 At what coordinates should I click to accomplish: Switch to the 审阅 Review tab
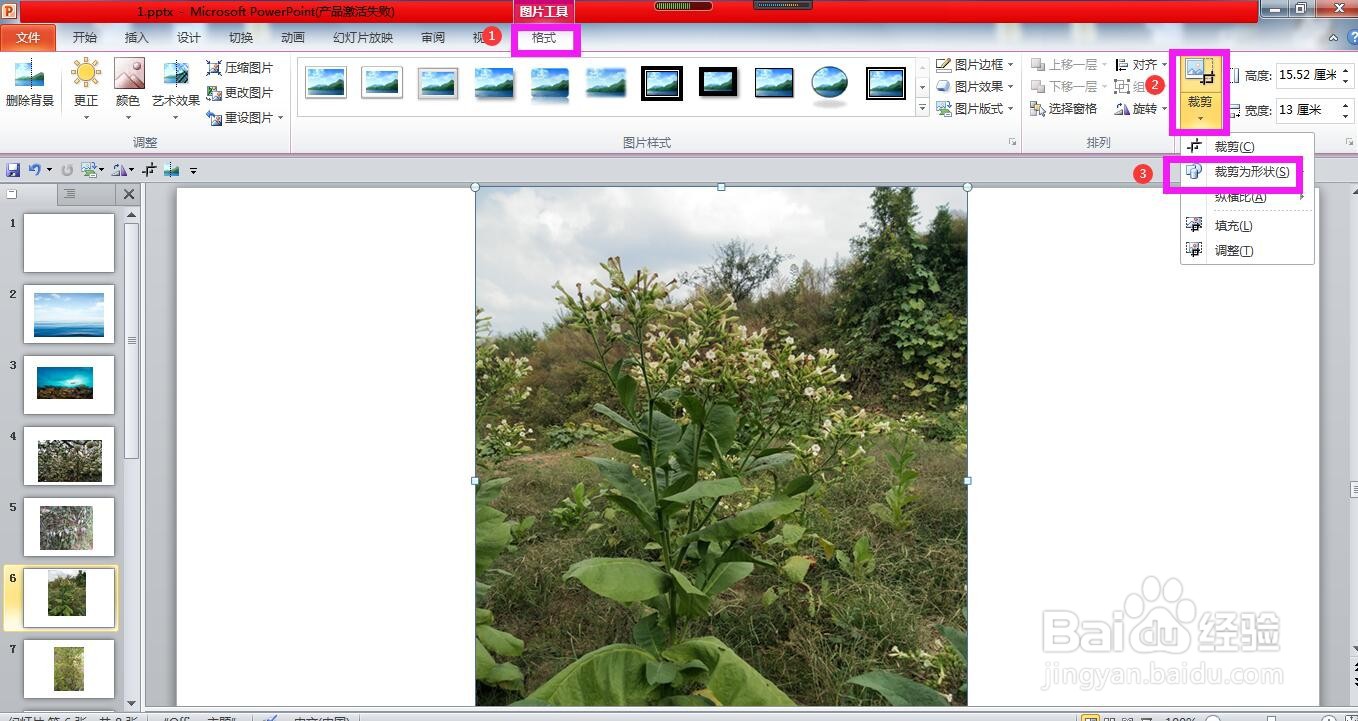coord(433,38)
